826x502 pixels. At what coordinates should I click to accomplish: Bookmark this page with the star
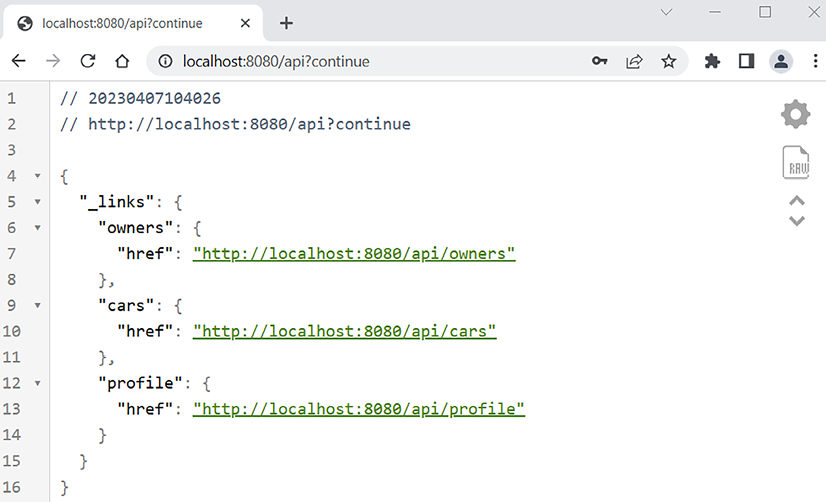point(668,61)
